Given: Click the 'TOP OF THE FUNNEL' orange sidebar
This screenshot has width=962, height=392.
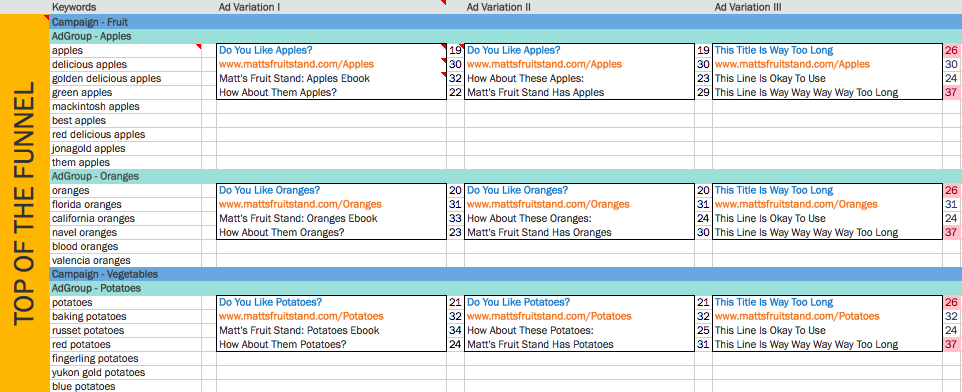Looking at the screenshot, I should [25, 203].
